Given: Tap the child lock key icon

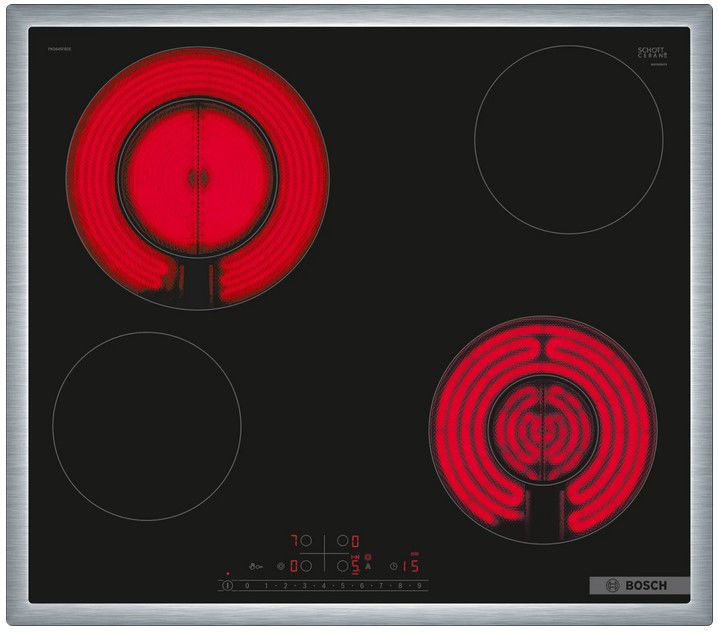Looking at the screenshot, I should (255, 566).
